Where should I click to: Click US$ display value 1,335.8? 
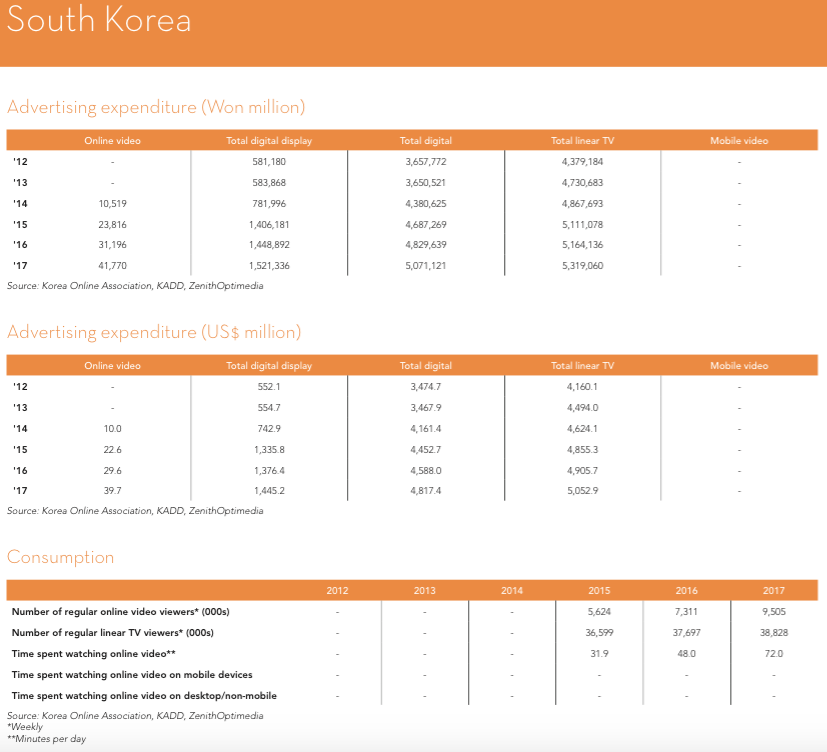(269, 450)
